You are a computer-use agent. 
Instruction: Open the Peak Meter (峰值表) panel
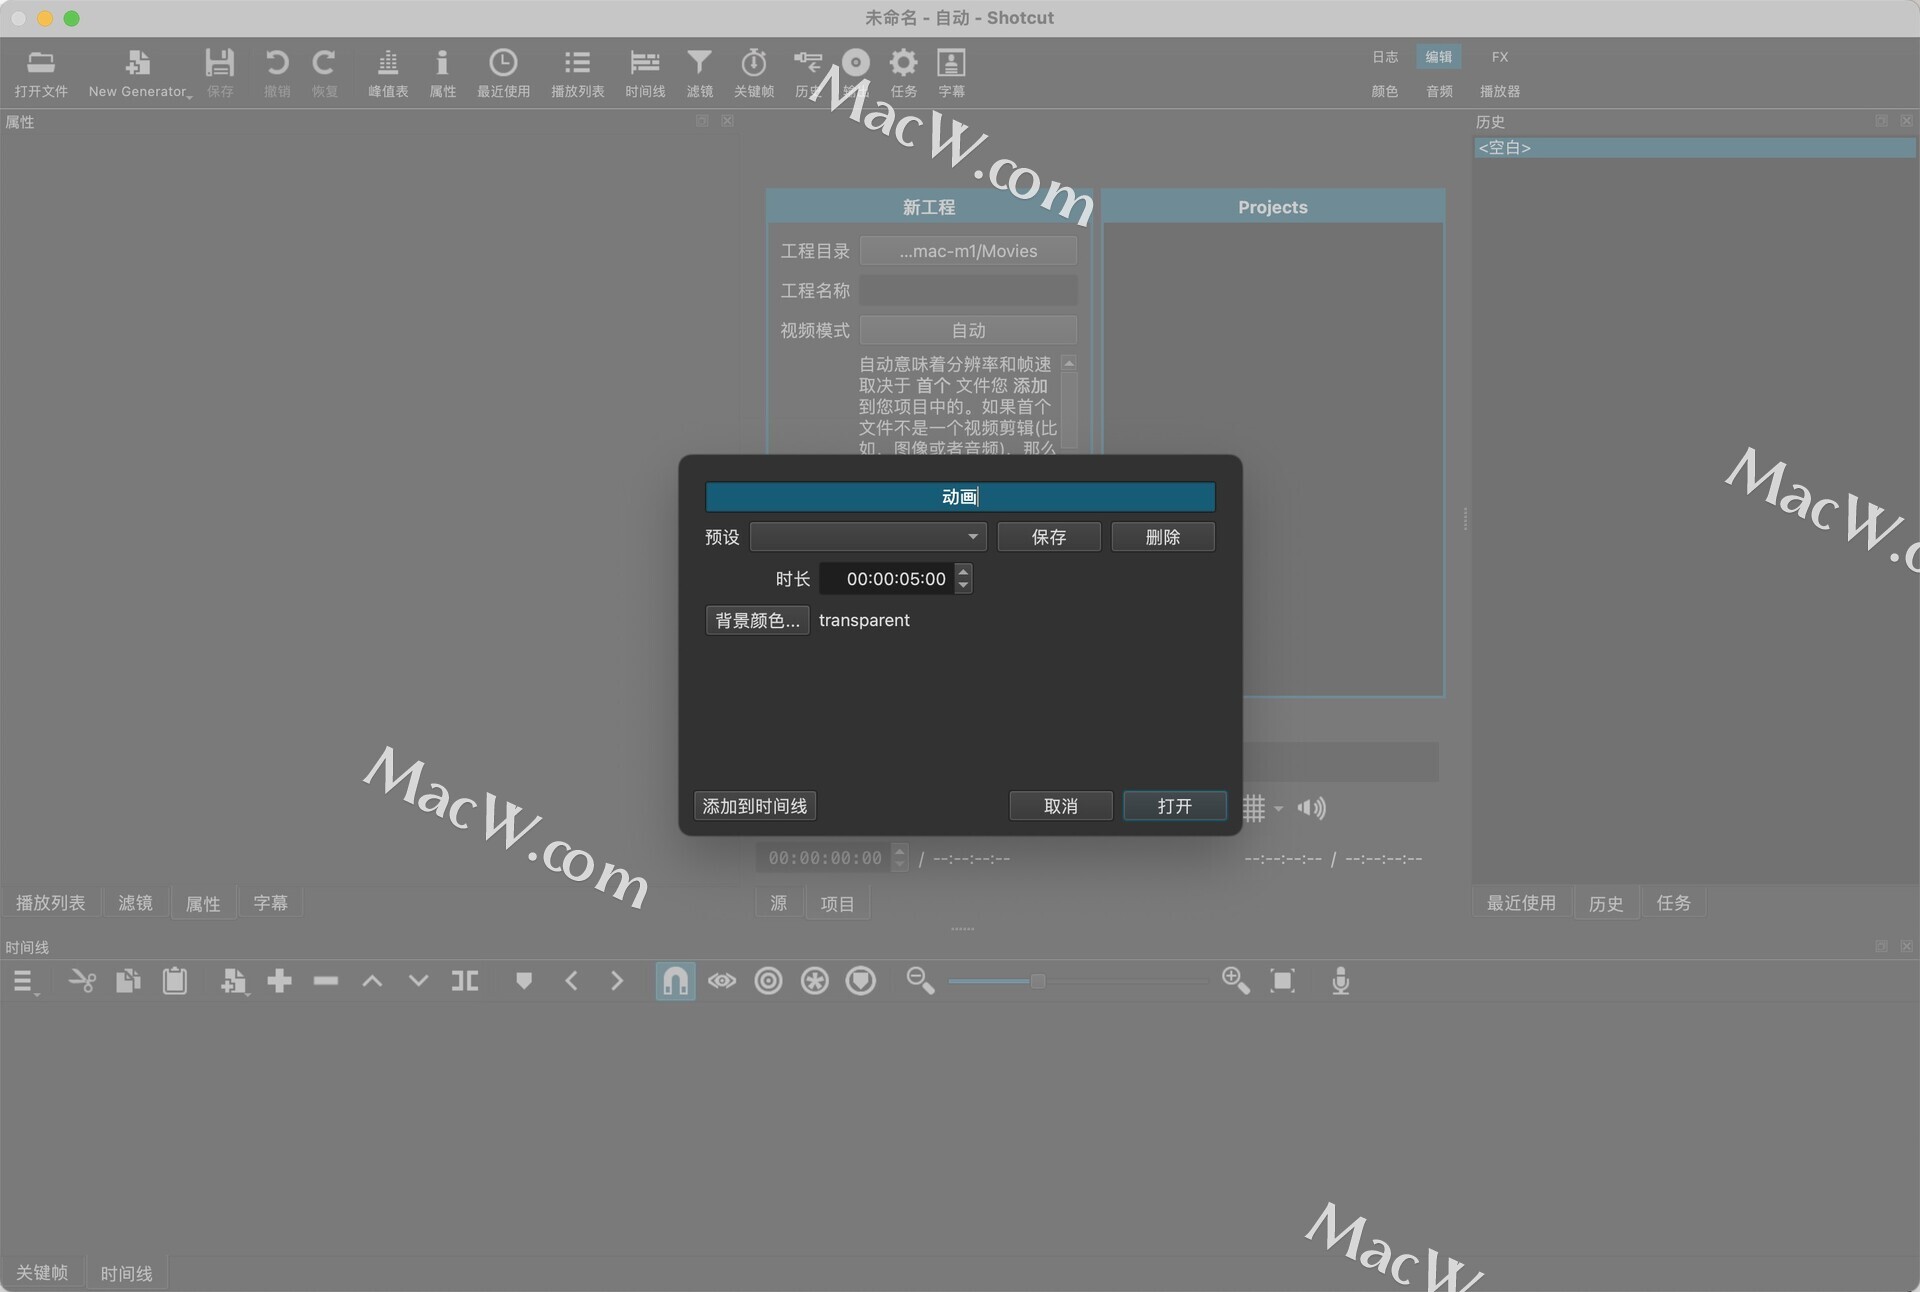[x=388, y=73]
